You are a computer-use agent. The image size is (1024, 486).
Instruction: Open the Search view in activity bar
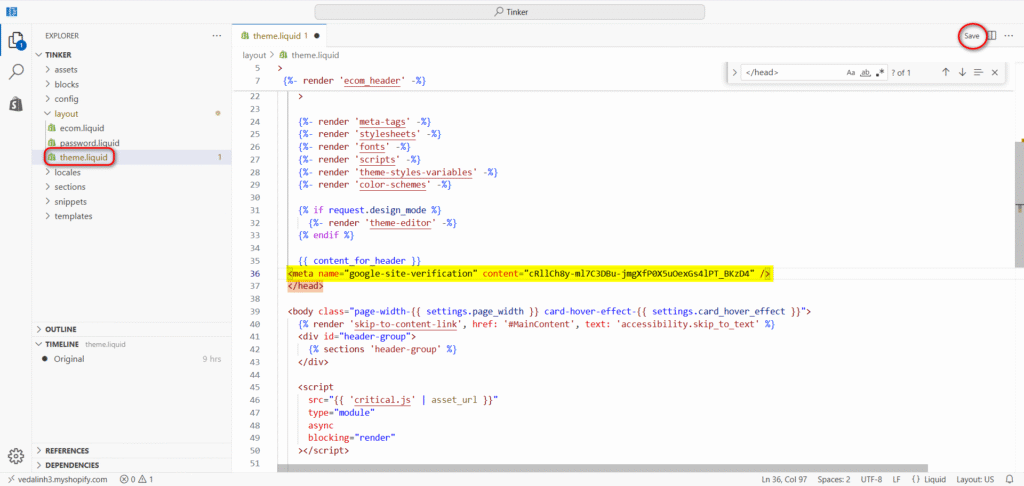(16, 71)
